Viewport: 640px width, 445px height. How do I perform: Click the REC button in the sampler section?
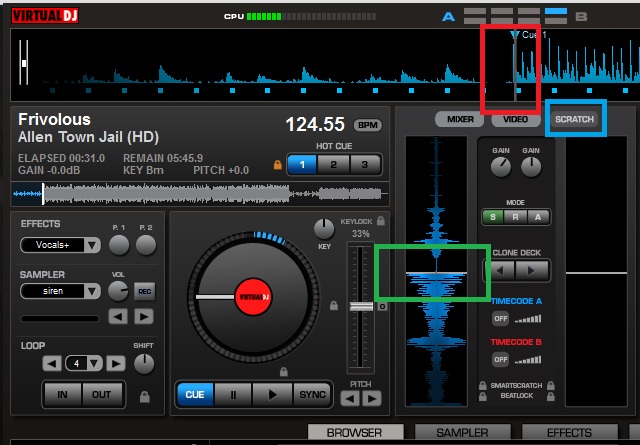click(x=145, y=291)
